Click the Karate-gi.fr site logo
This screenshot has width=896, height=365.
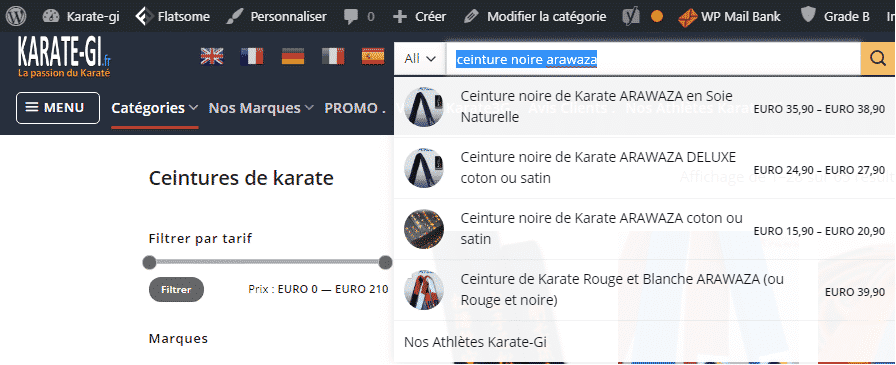click(64, 58)
